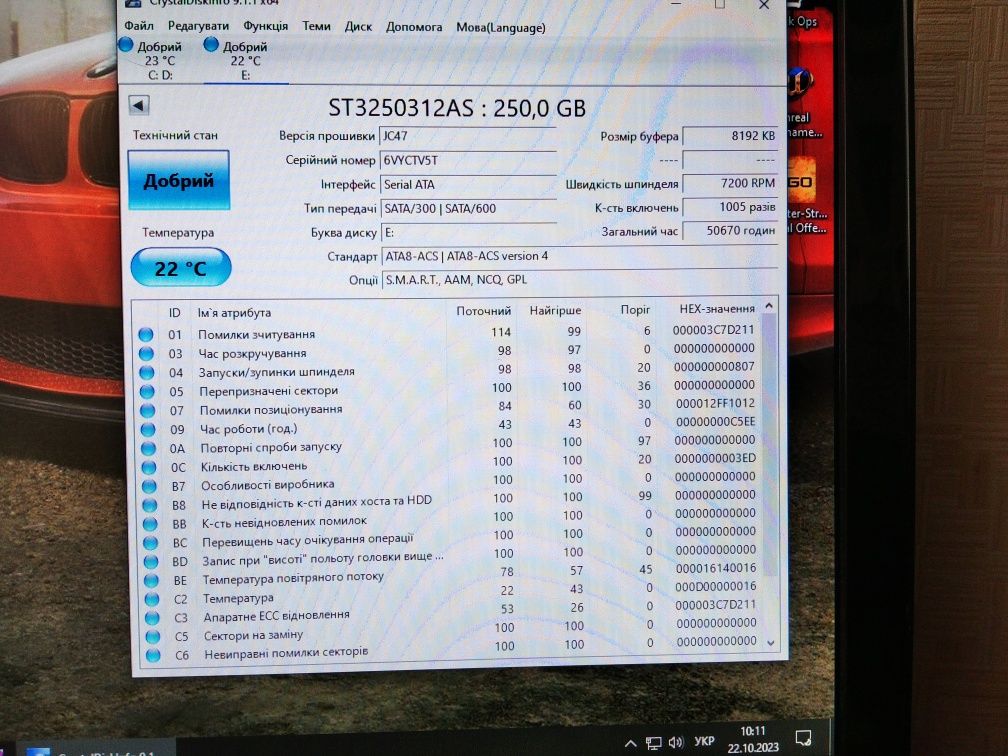
Task: Click the status orb for attribute B7
Action: pos(149,486)
